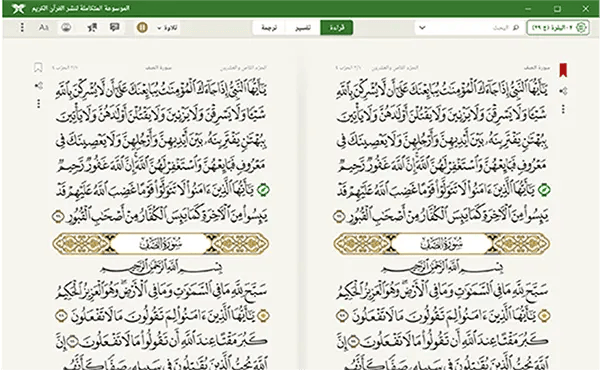Switch to the ترجمة (translation) tab
This screenshot has height=370, width=600.
point(269,28)
